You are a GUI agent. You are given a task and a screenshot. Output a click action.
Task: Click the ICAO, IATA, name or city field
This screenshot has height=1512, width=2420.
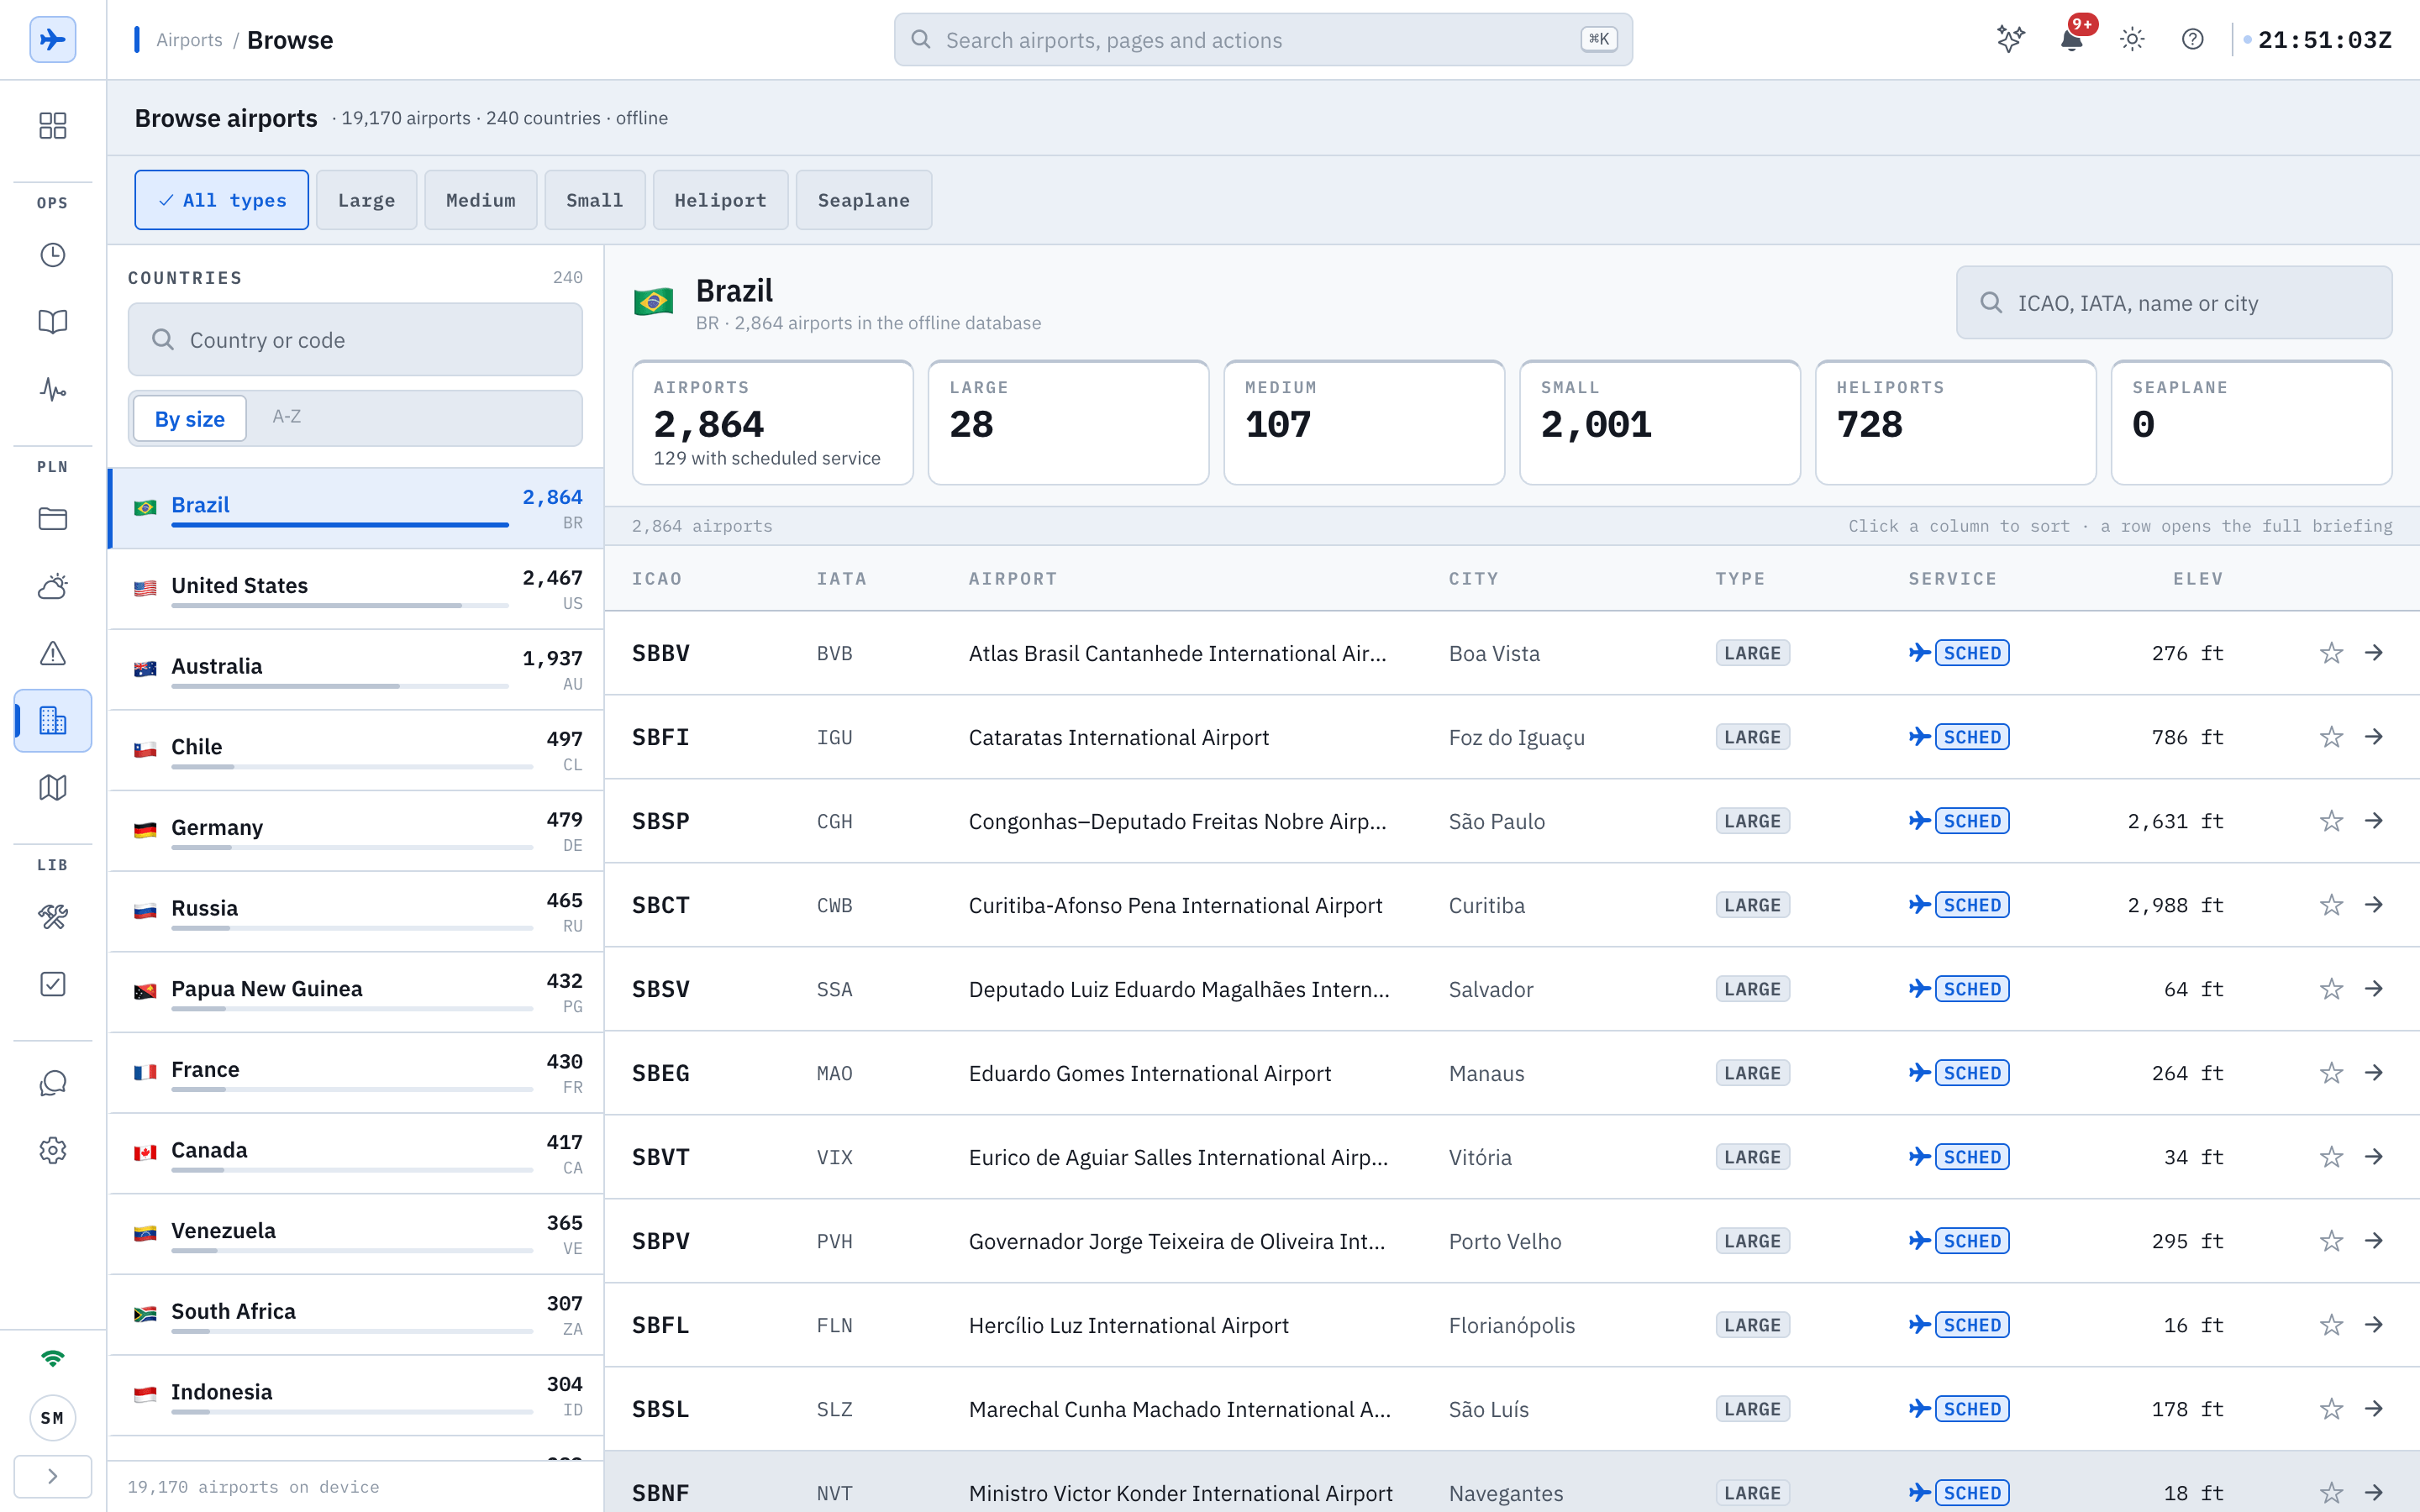click(2173, 303)
